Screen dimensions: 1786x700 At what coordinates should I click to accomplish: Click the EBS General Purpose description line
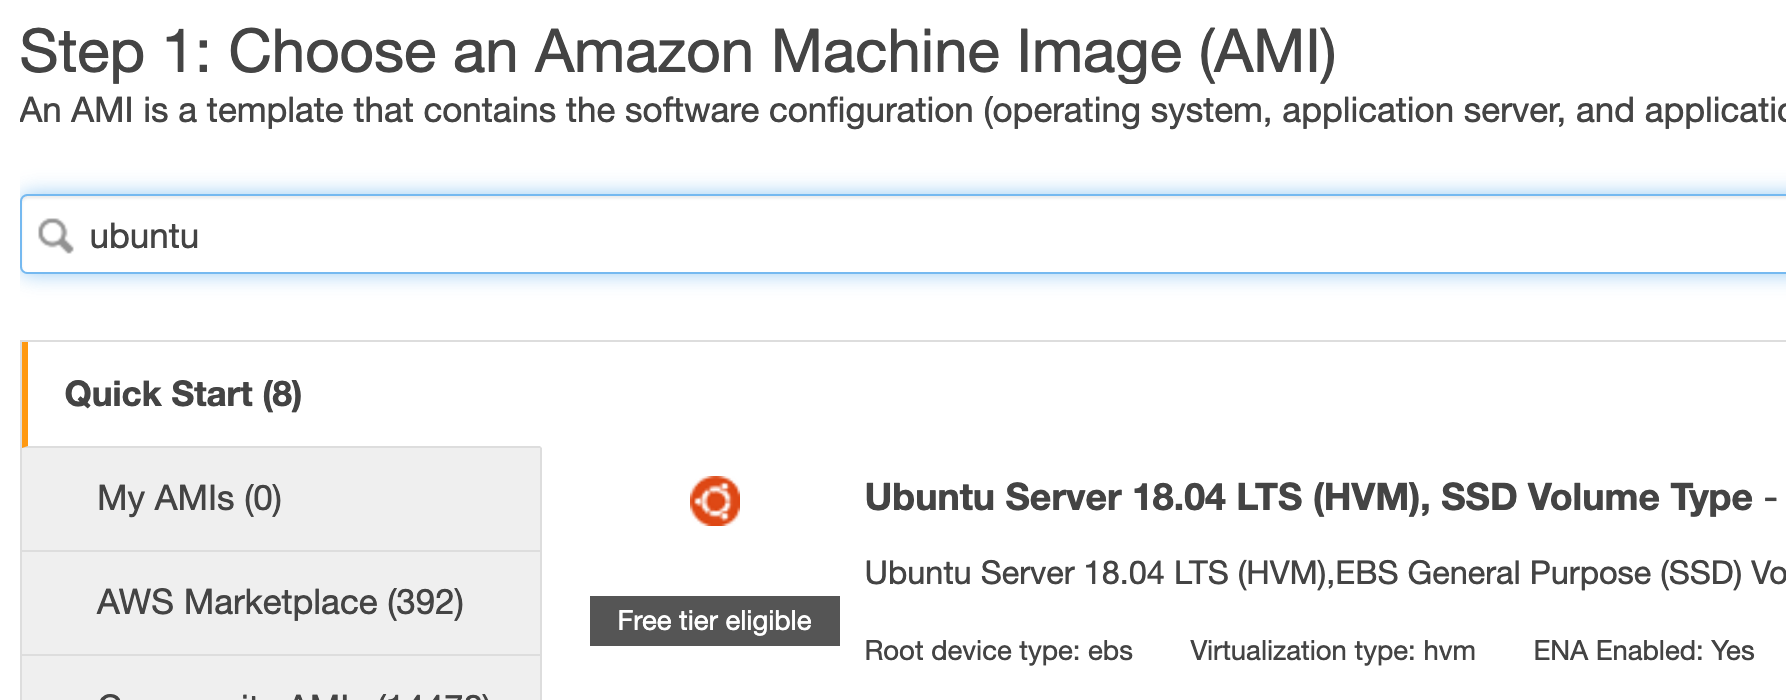tap(1325, 573)
